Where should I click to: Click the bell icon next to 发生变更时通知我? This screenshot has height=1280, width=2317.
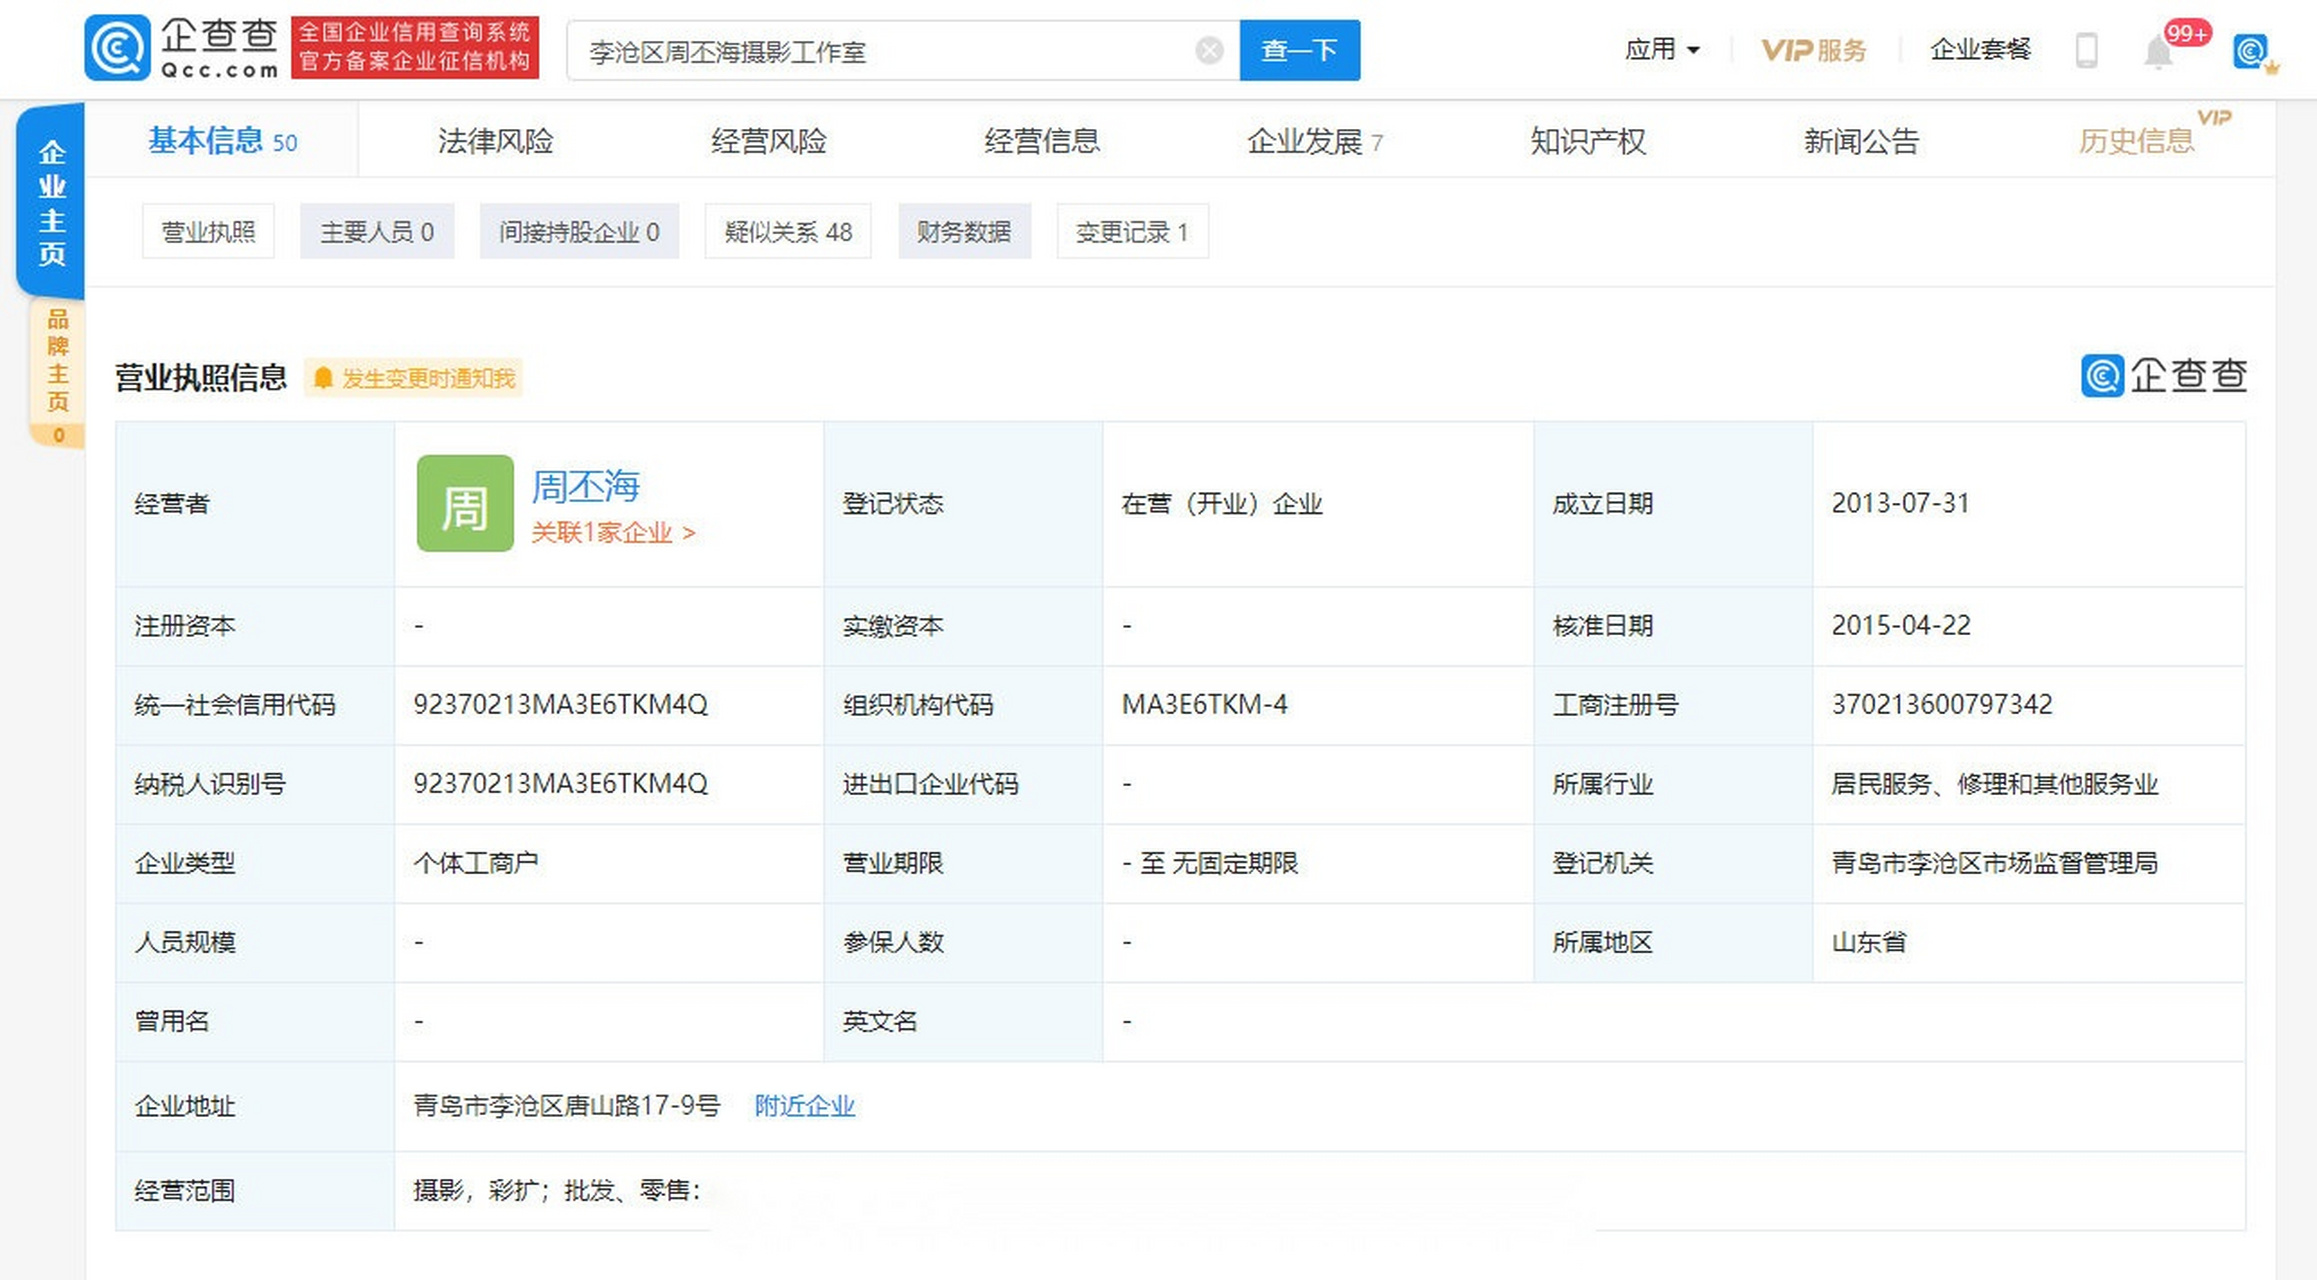click(323, 378)
